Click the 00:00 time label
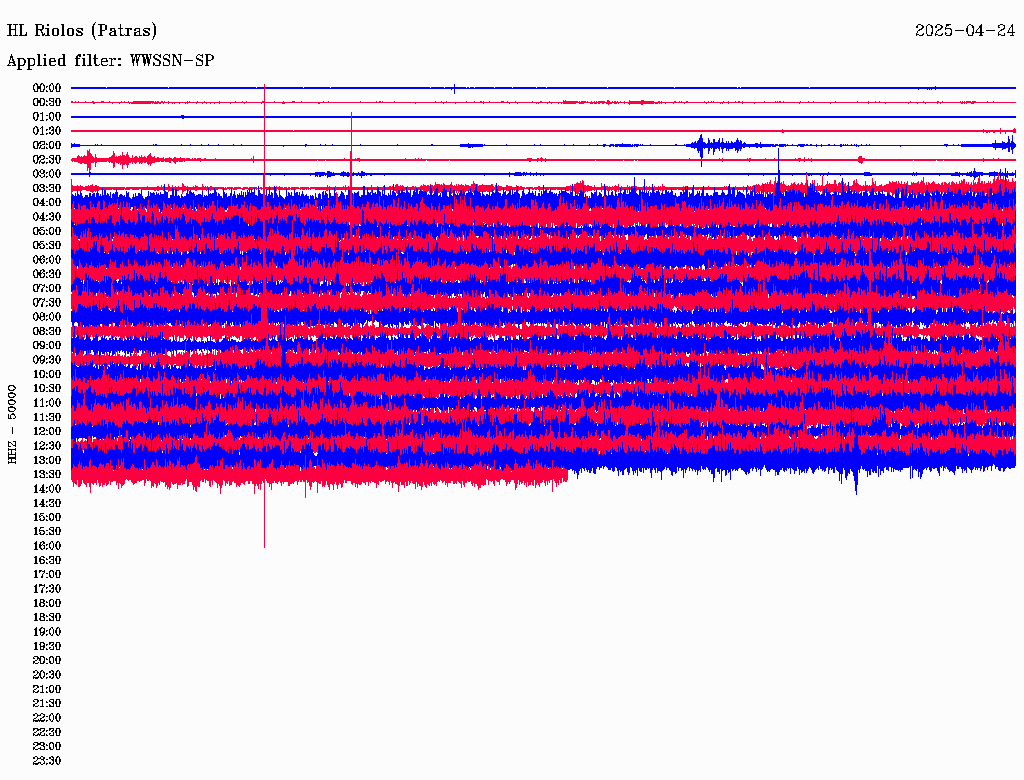This screenshot has height=780, width=1024. (x=47, y=88)
